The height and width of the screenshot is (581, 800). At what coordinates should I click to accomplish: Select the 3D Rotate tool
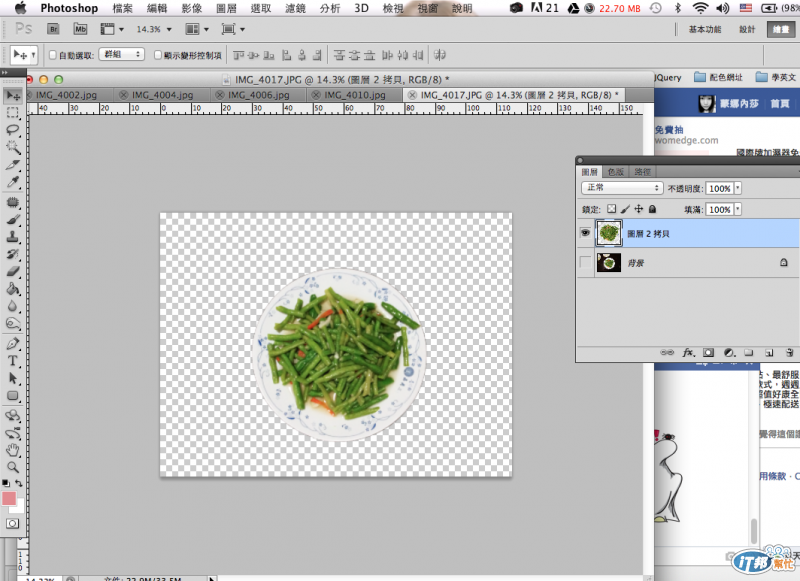pyautogui.click(x=13, y=415)
